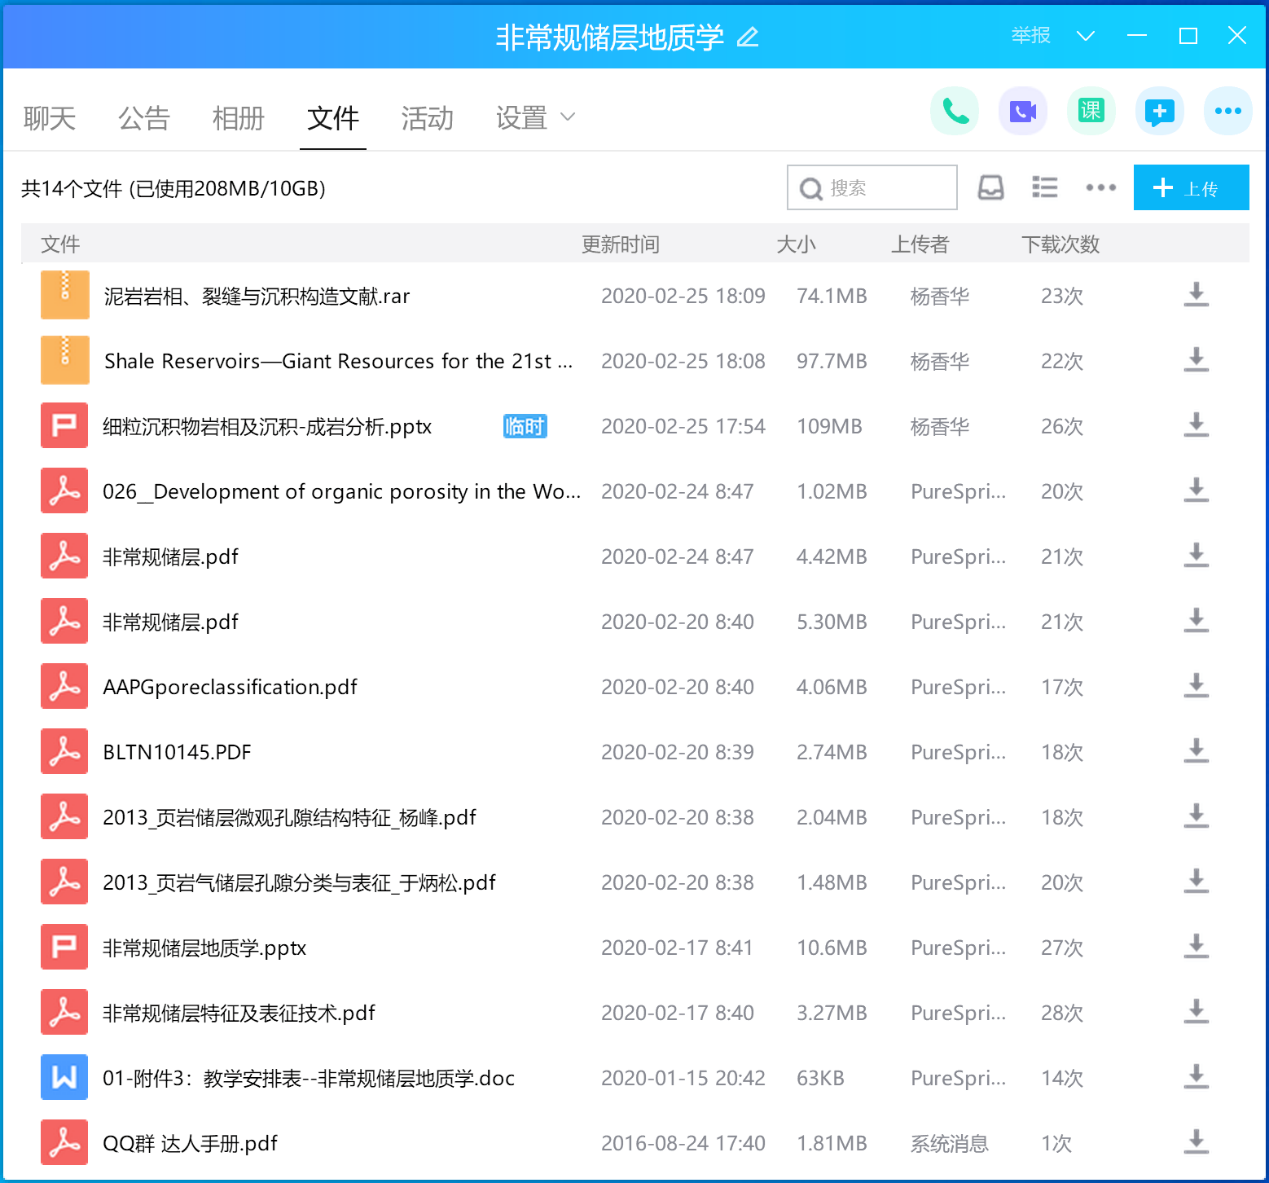
Task: Expand the title bar chevron menu
Action: [1085, 37]
